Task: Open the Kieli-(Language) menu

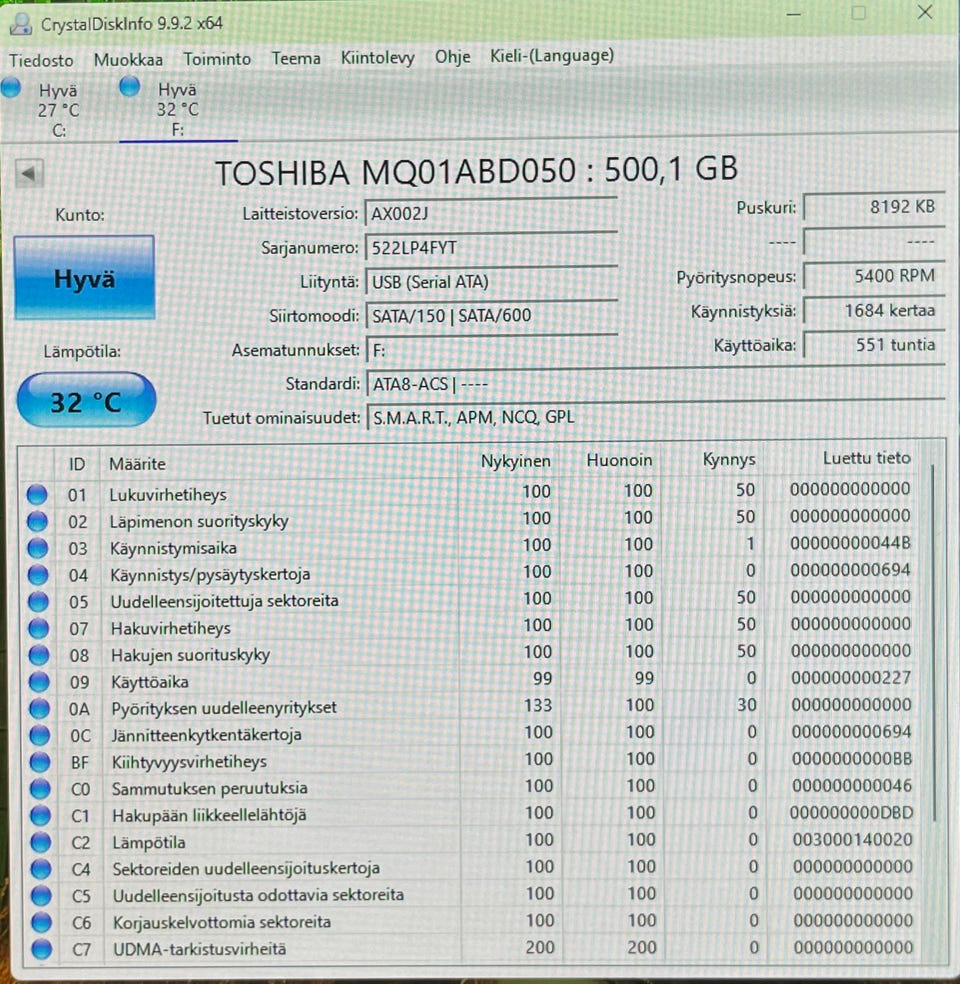Action: click(x=552, y=56)
